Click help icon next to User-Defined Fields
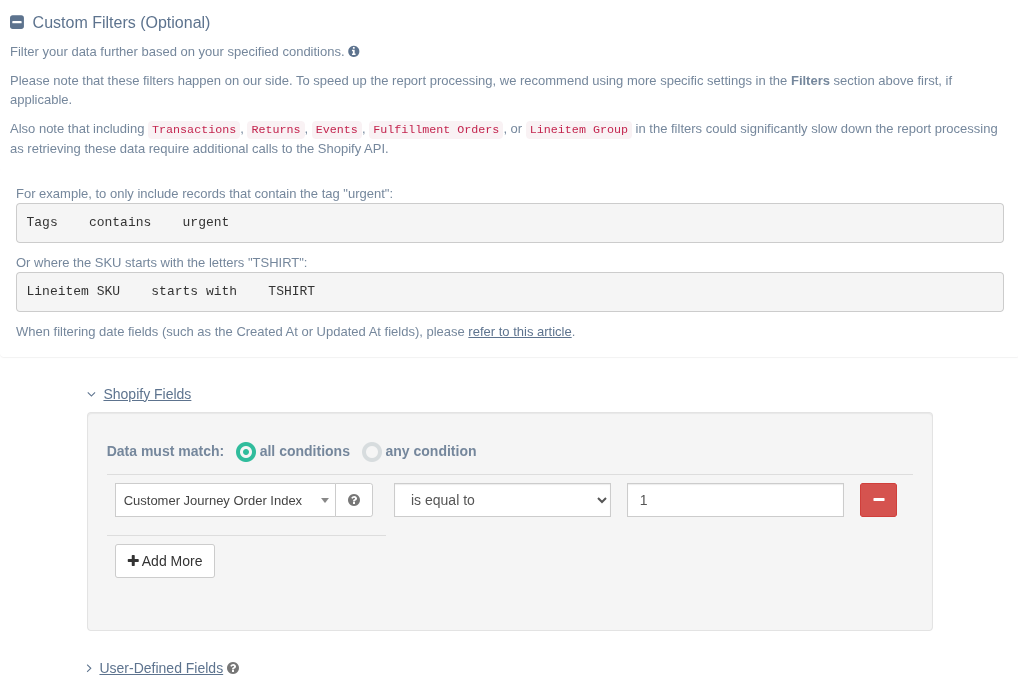The height and width of the screenshot is (689, 1018). 233,668
